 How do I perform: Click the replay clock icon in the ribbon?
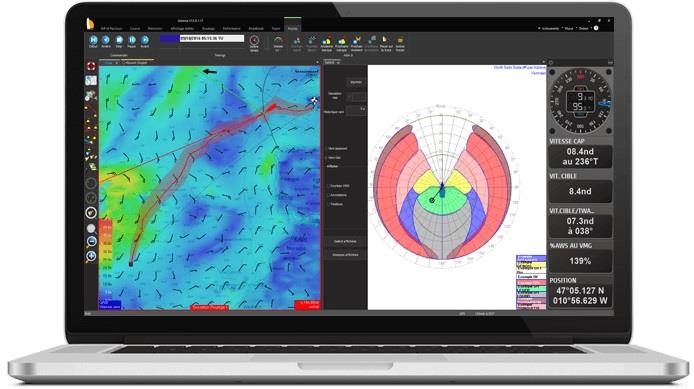tap(254, 40)
